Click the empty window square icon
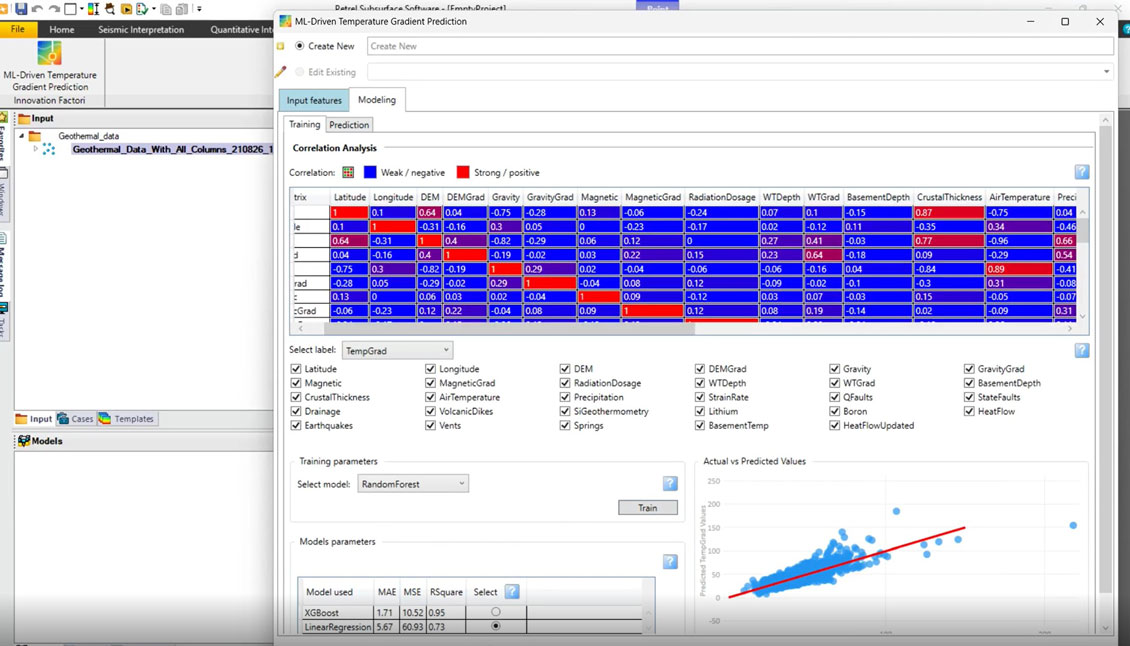Viewport: 1130px width, 646px height. tap(70, 9)
